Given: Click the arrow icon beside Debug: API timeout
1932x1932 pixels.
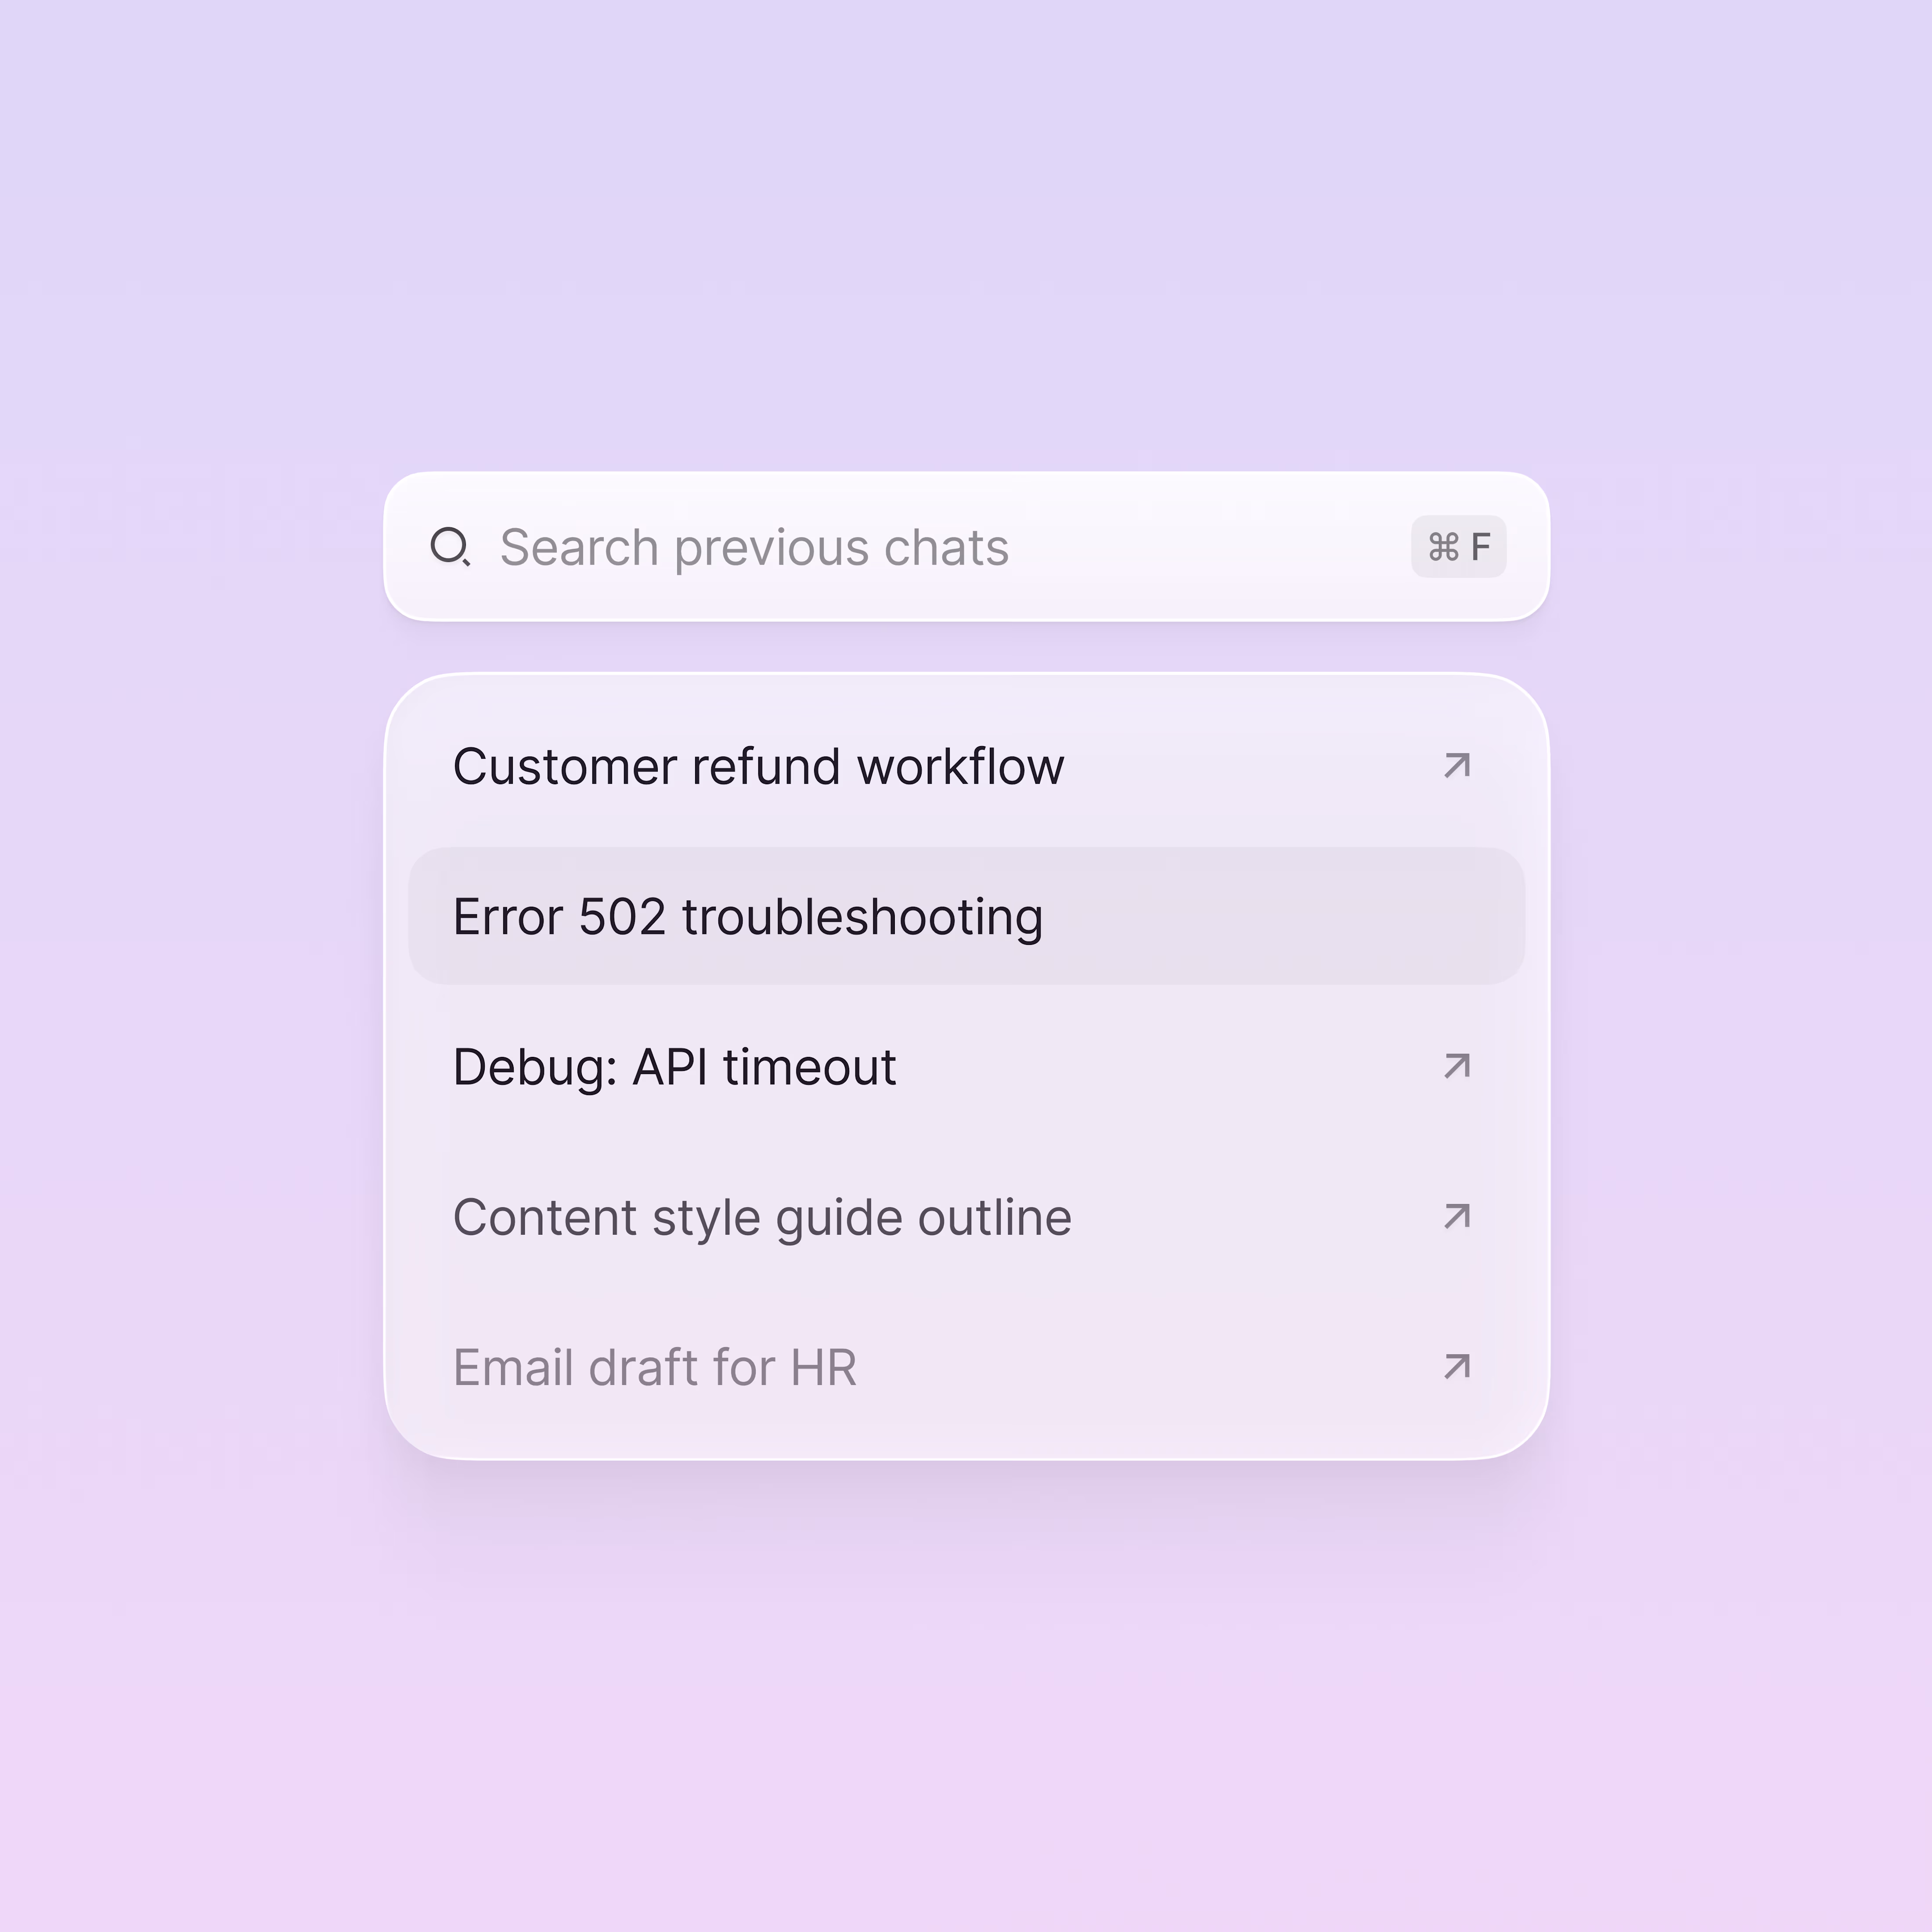Looking at the screenshot, I should [1457, 1066].
